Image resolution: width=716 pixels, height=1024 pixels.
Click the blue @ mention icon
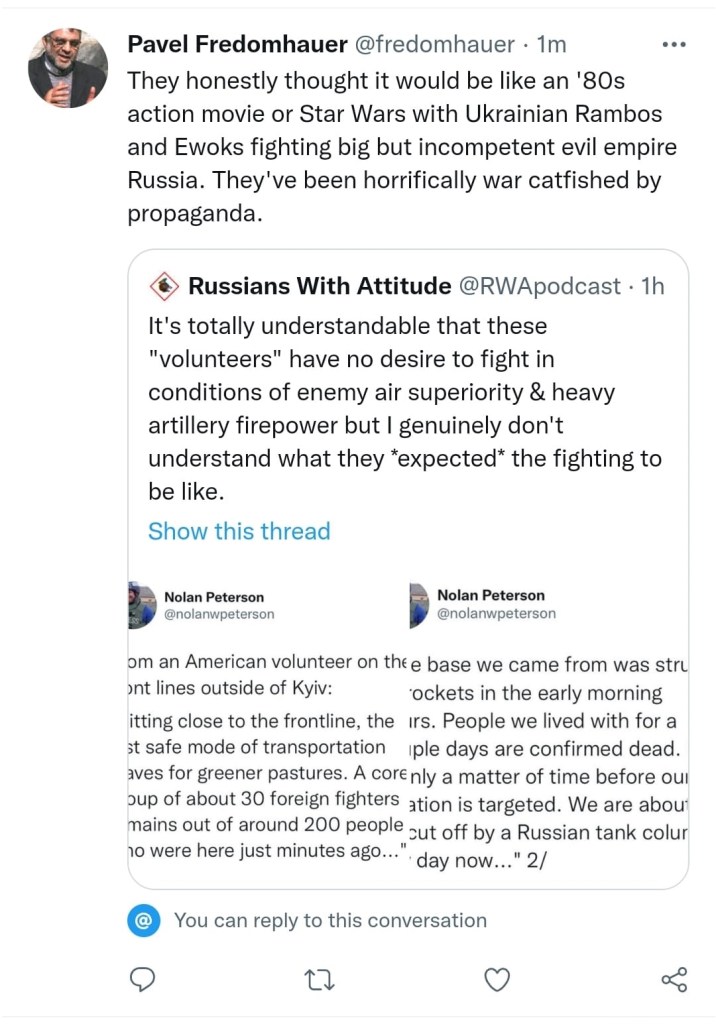144,920
